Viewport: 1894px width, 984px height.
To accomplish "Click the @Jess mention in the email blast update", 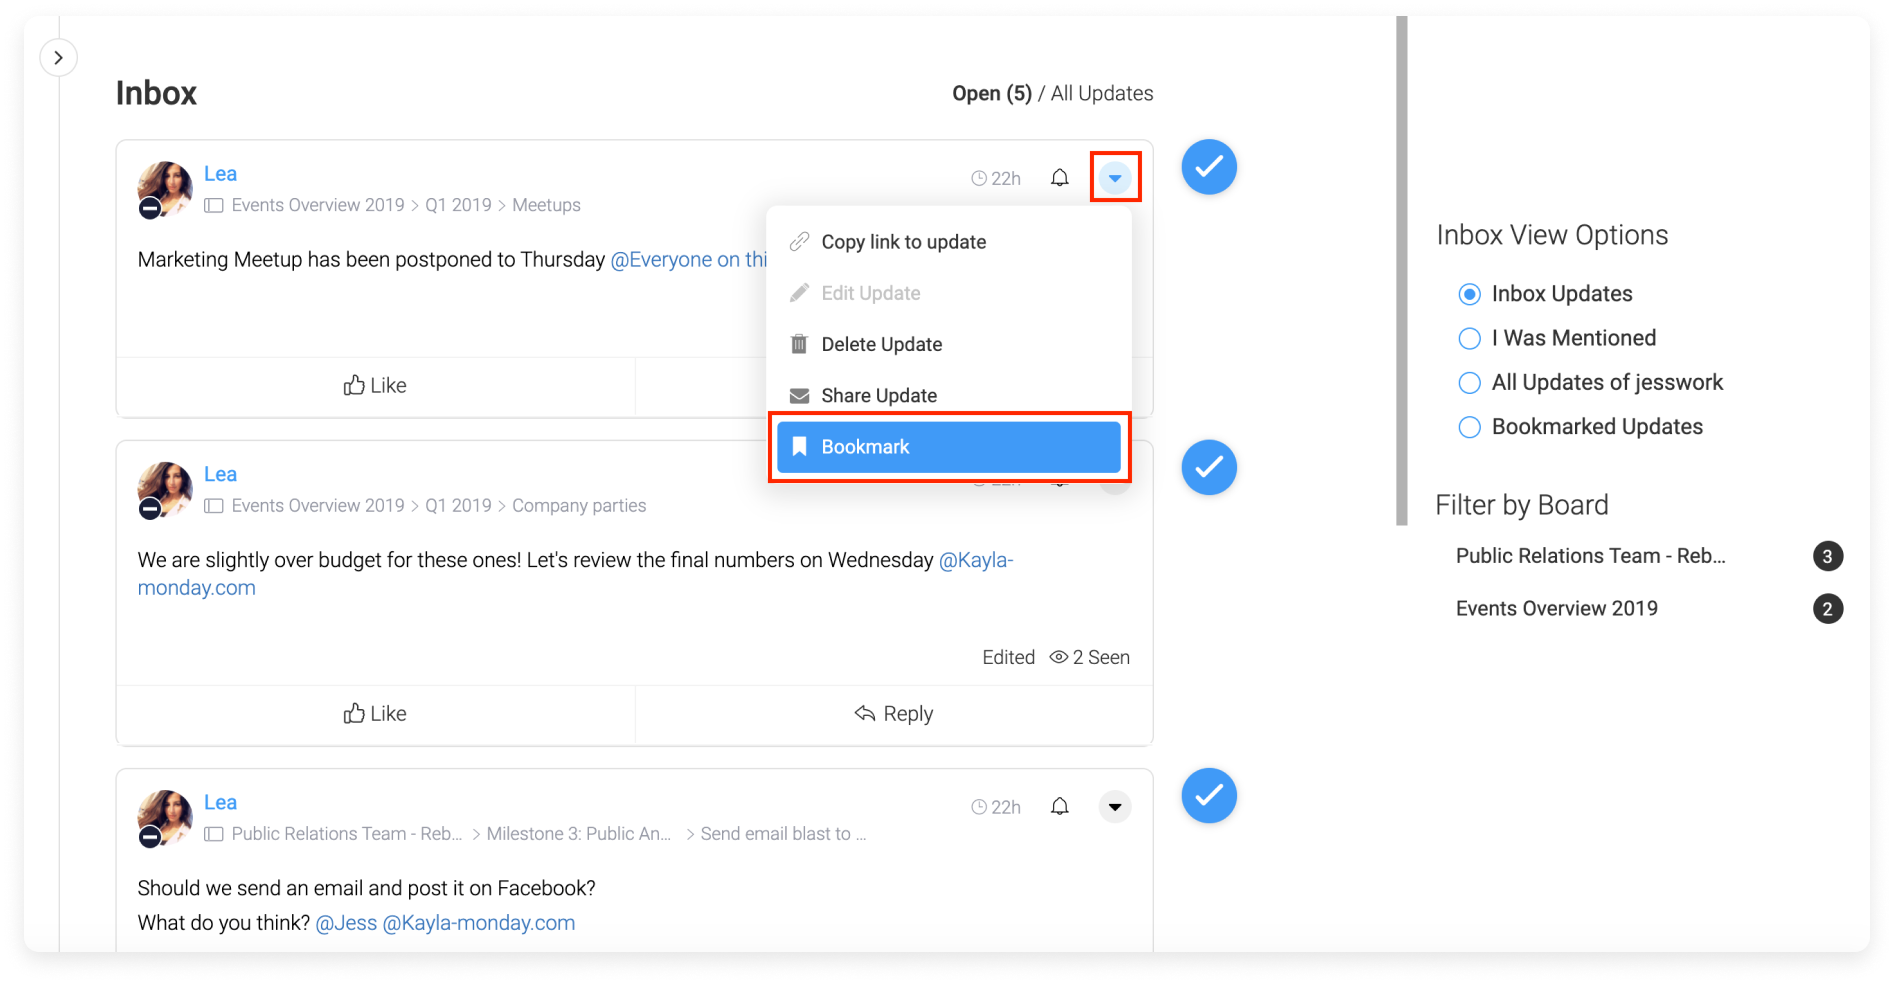I will [346, 923].
